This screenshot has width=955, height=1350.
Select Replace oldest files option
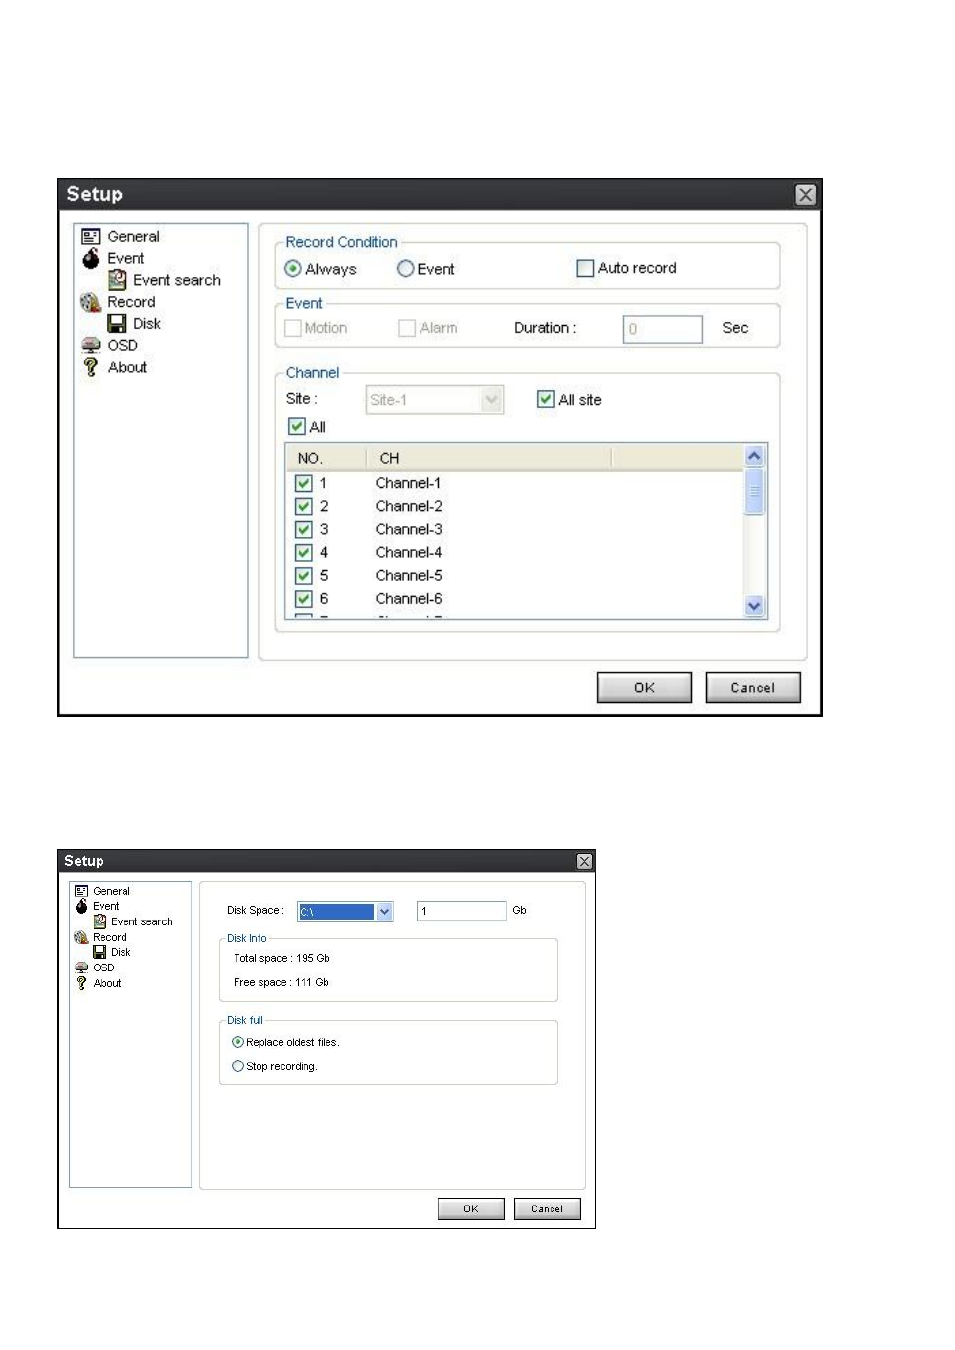[238, 1042]
